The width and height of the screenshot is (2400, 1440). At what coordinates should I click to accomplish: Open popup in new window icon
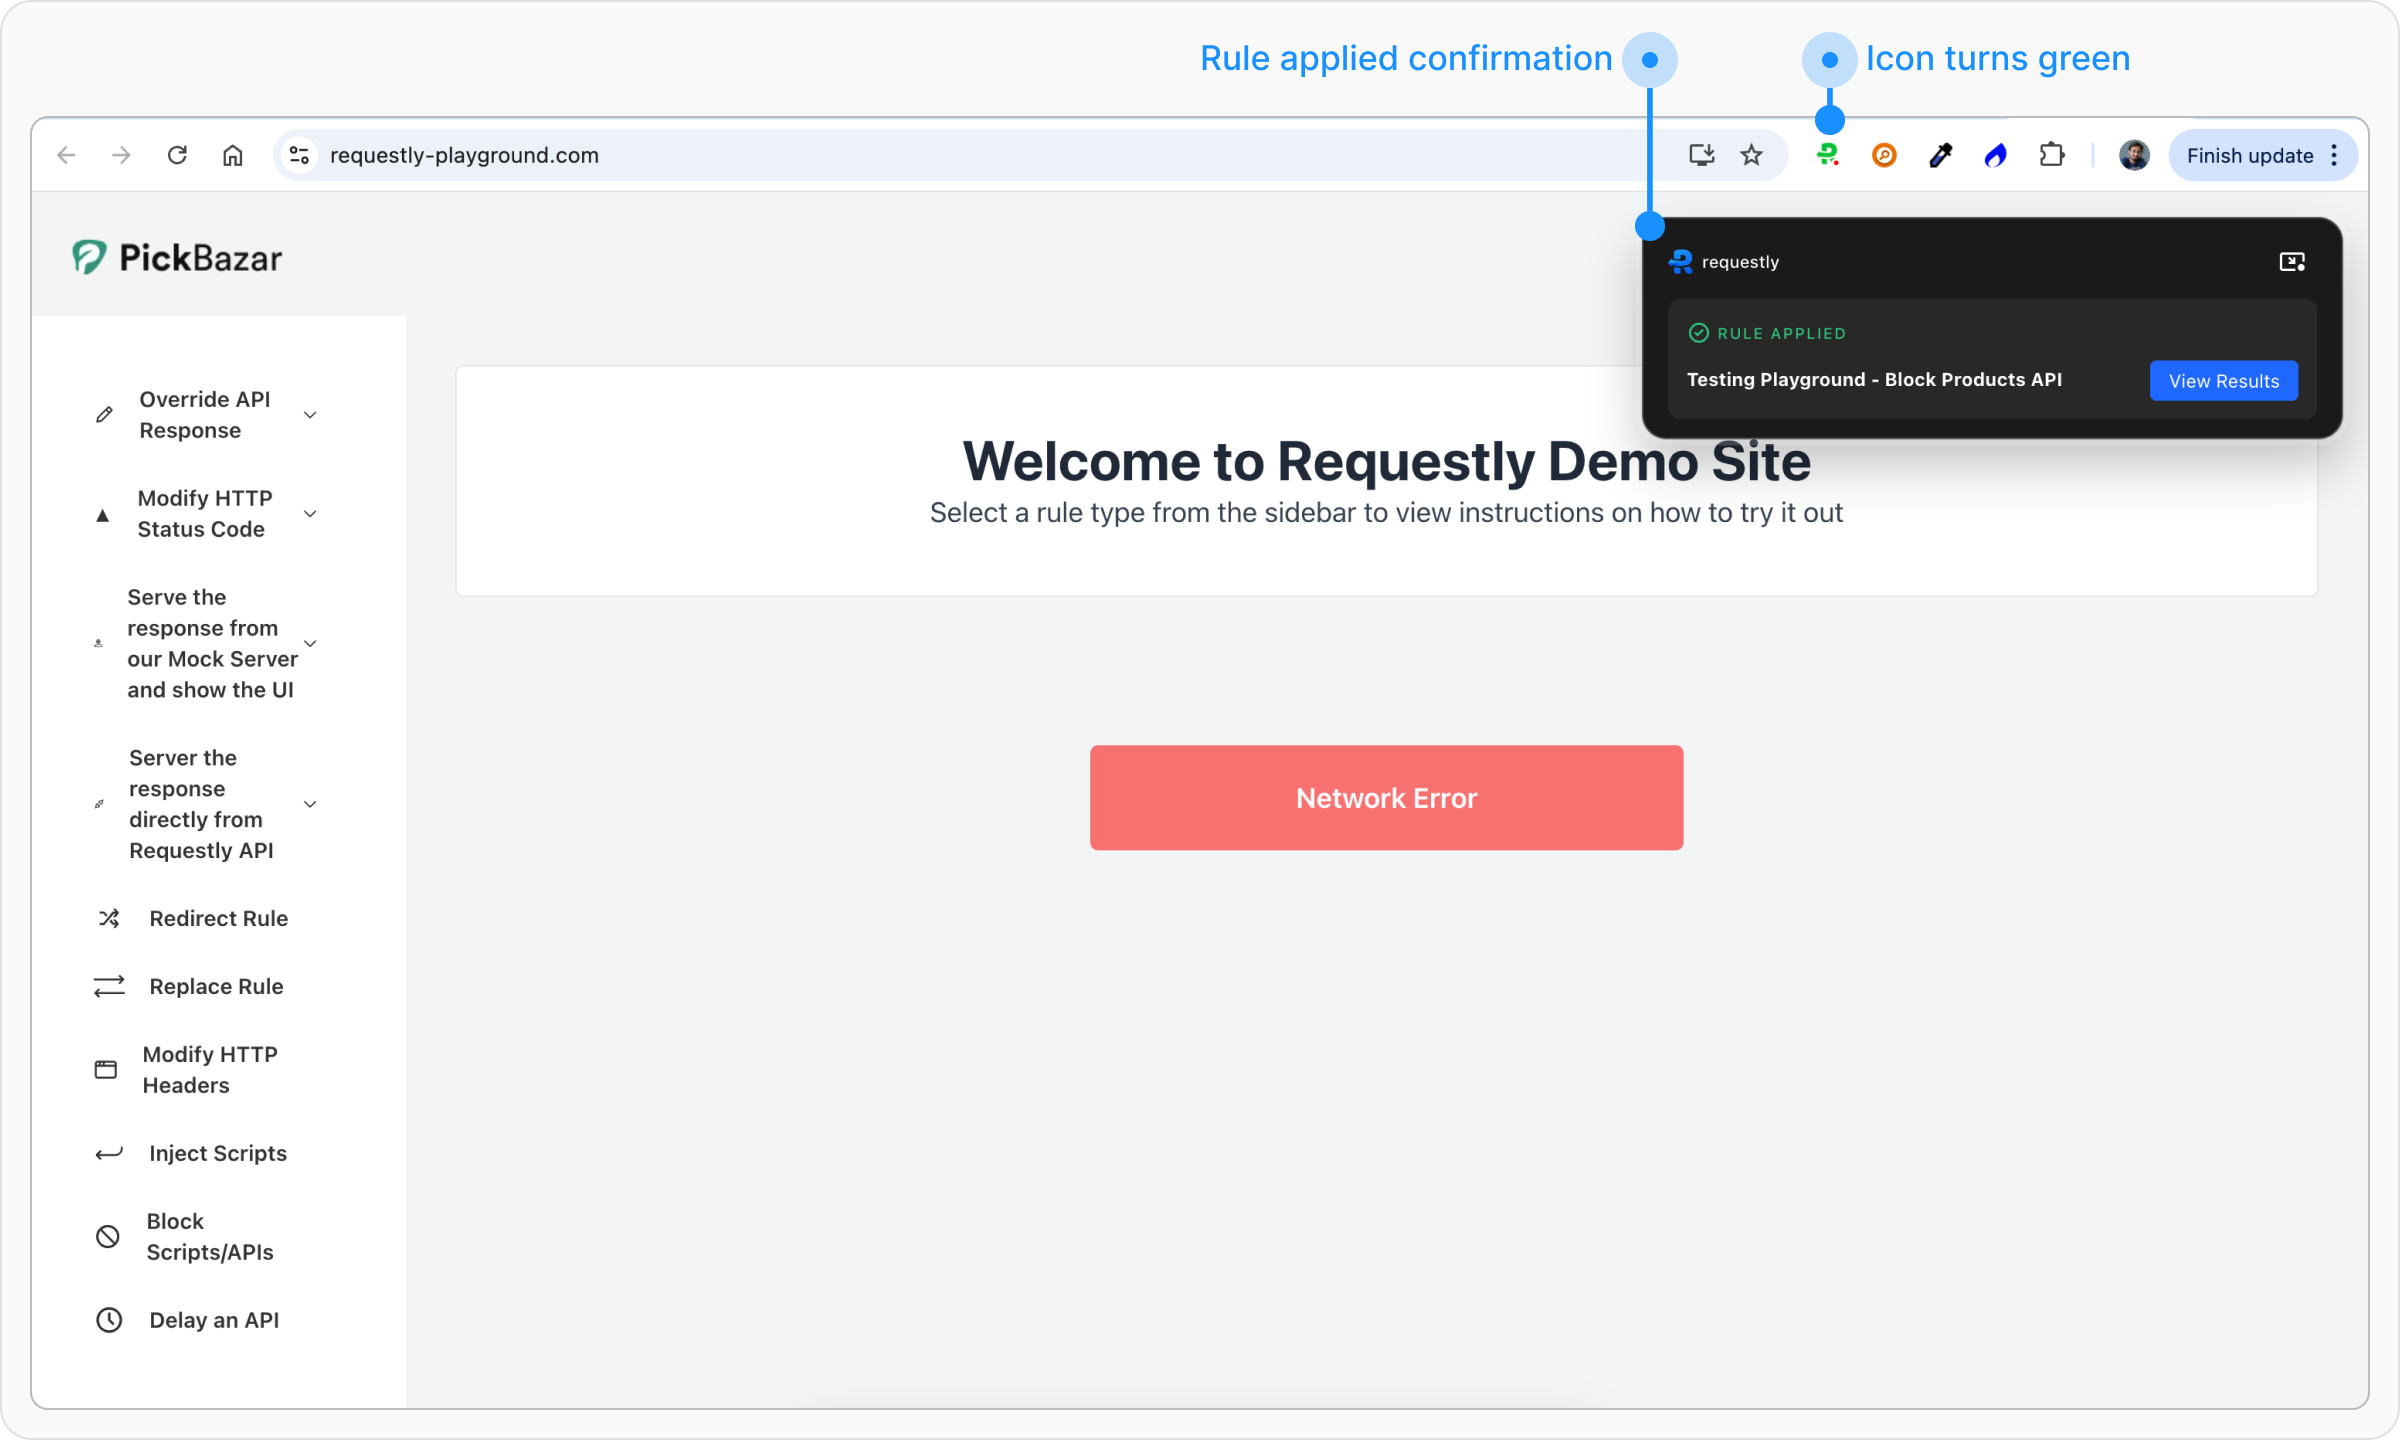(2291, 262)
